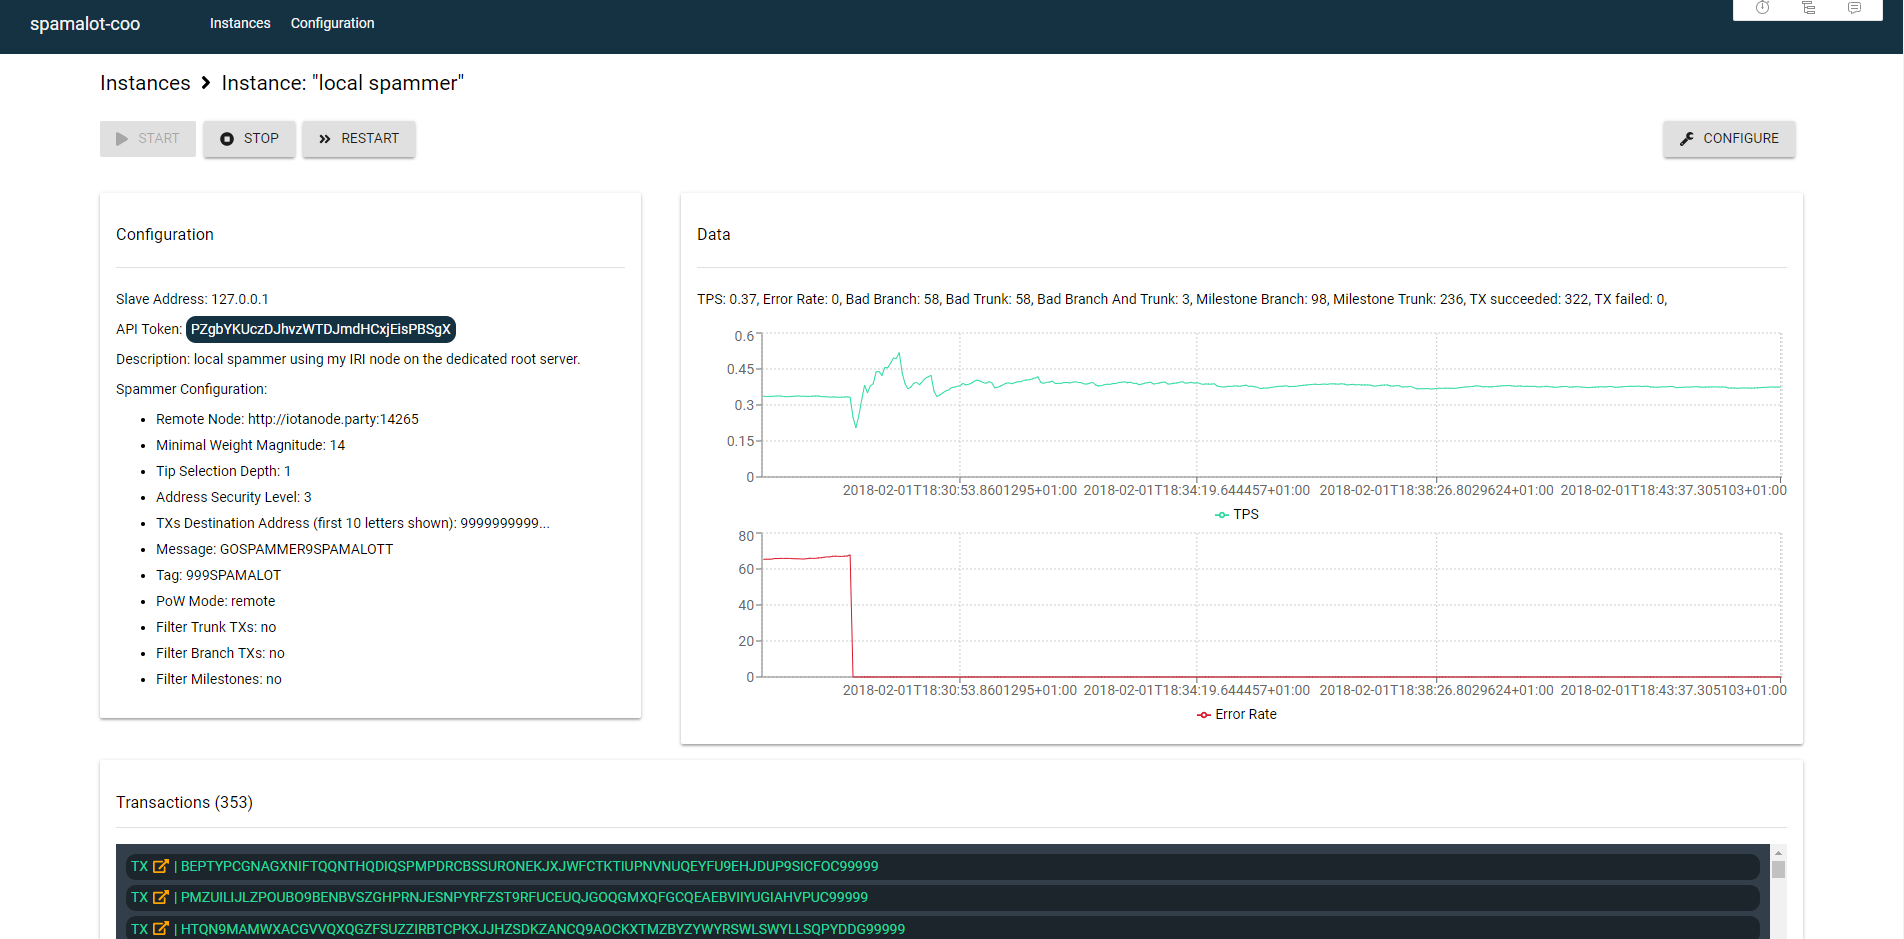Click the Transactions (353) heading
This screenshot has height=939, width=1904.
184,802
